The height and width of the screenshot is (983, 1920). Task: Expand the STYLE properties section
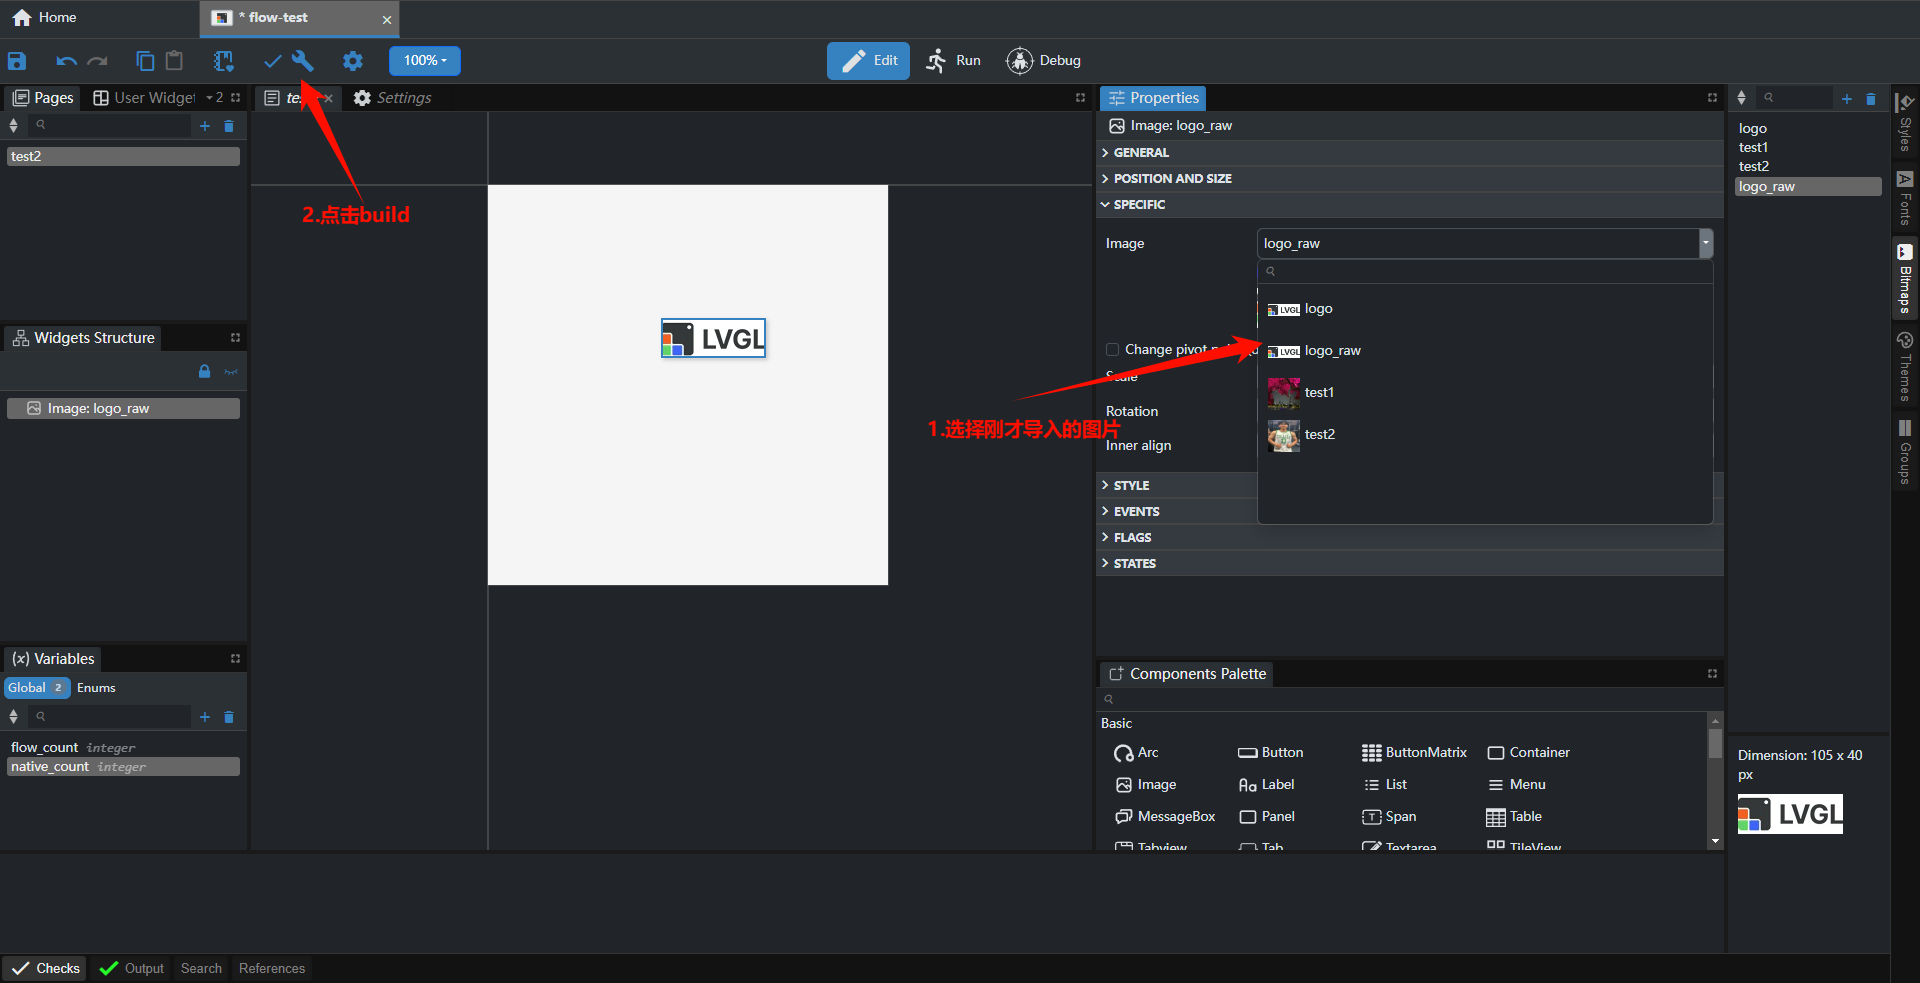(x=1131, y=486)
